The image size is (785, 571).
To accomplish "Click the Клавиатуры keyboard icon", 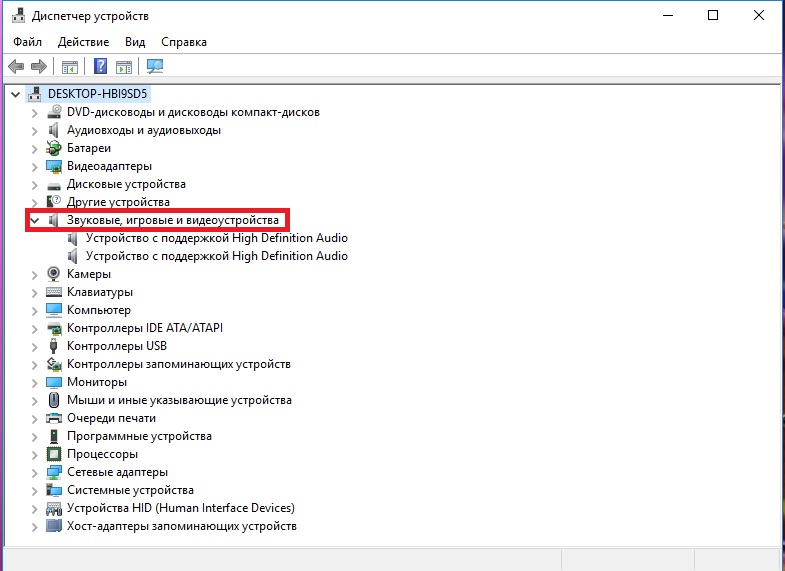I will coord(54,292).
